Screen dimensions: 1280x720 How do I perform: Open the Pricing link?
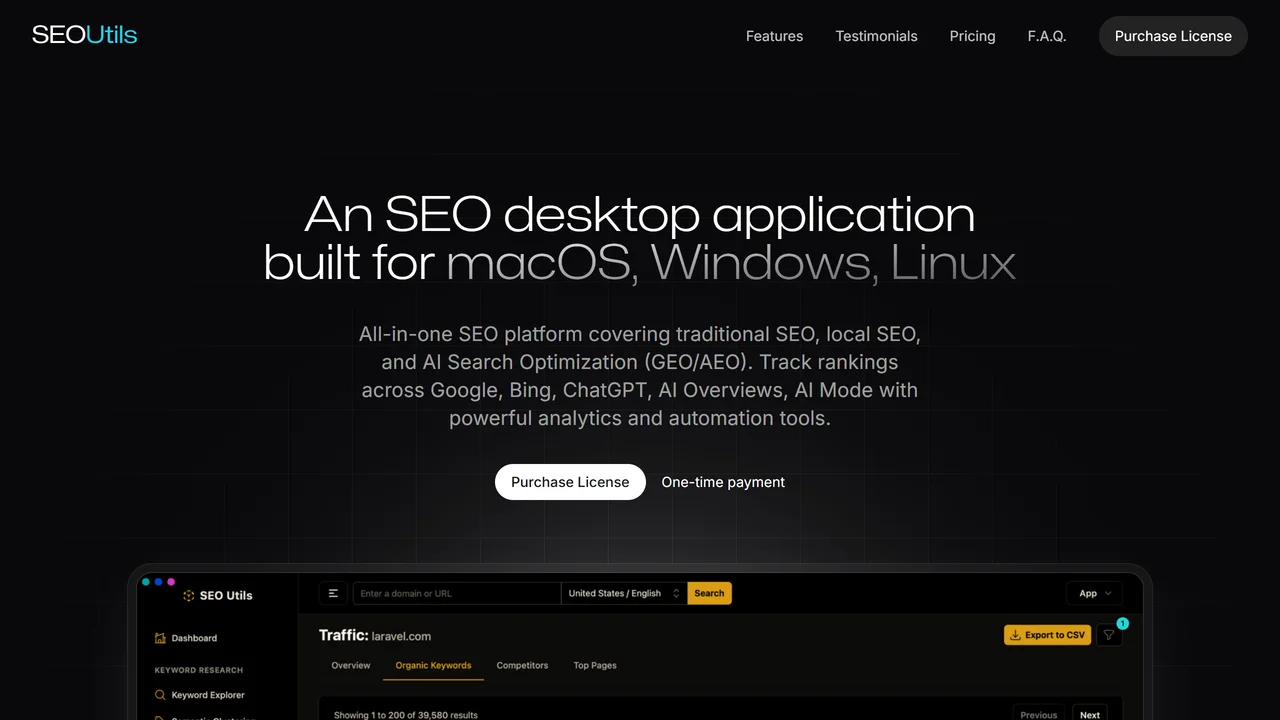pos(972,36)
